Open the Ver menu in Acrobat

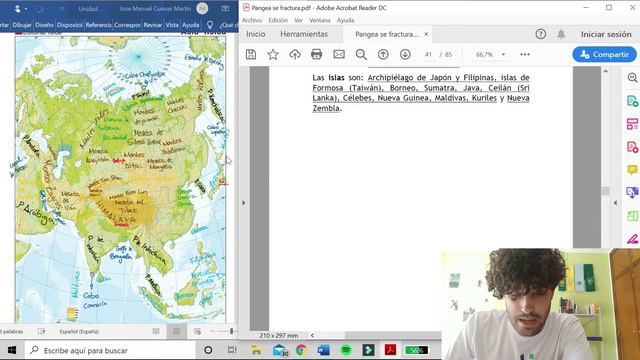298,20
